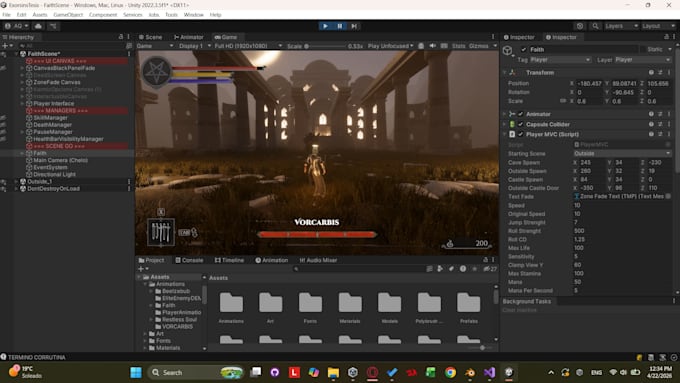Image resolution: width=680 pixels, height=383 pixels.
Task: Toggle Gizmos in Game view
Action: coord(479,46)
